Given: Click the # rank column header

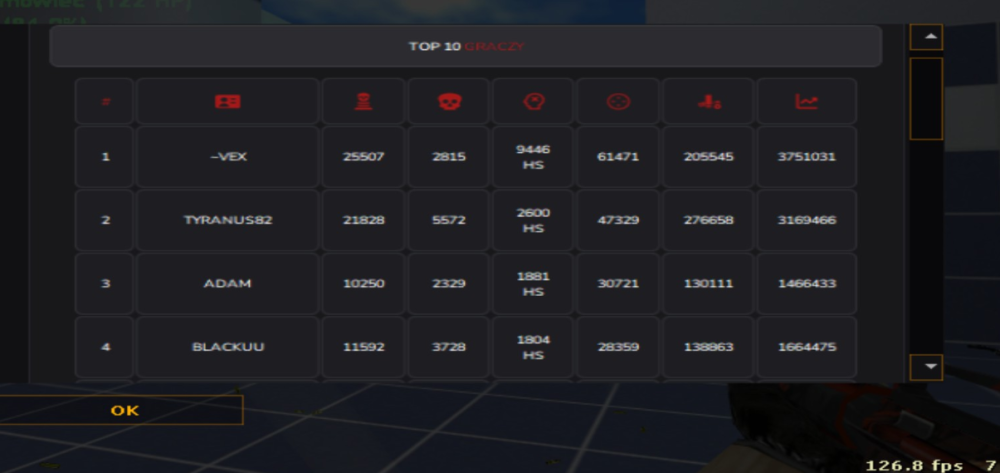Looking at the screenshot, I should [x=106, y=101].
